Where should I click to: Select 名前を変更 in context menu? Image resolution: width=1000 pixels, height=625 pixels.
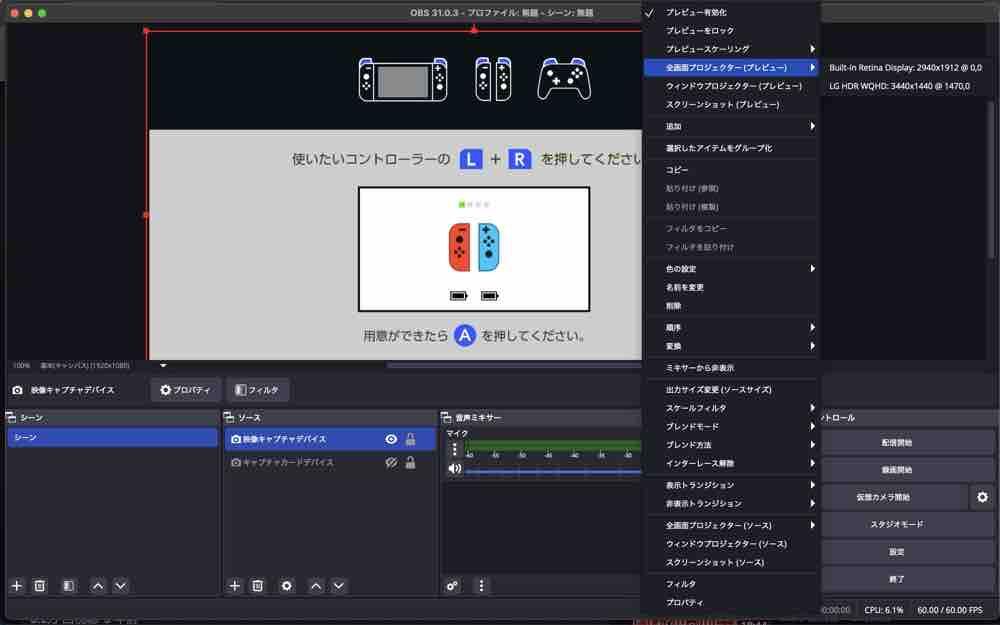click(731, 288)
